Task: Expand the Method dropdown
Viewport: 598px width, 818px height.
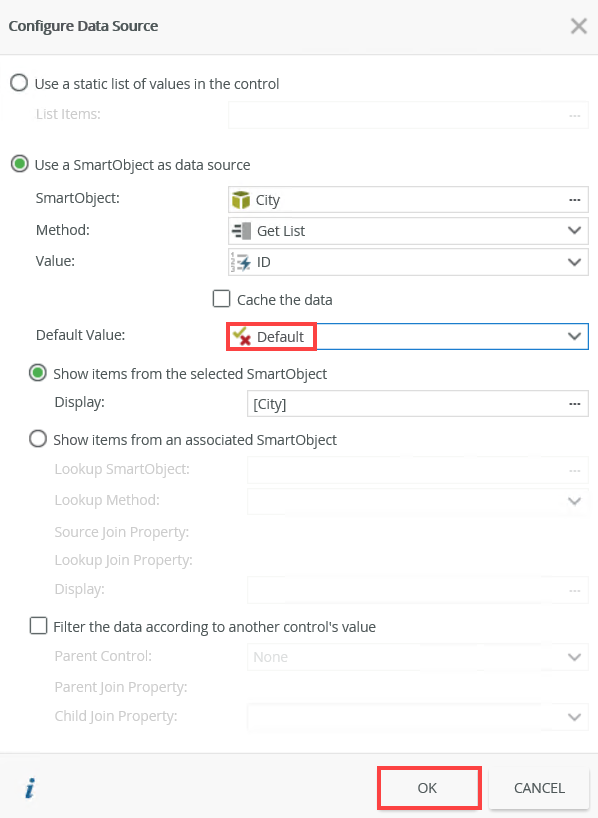Action: 574,231
